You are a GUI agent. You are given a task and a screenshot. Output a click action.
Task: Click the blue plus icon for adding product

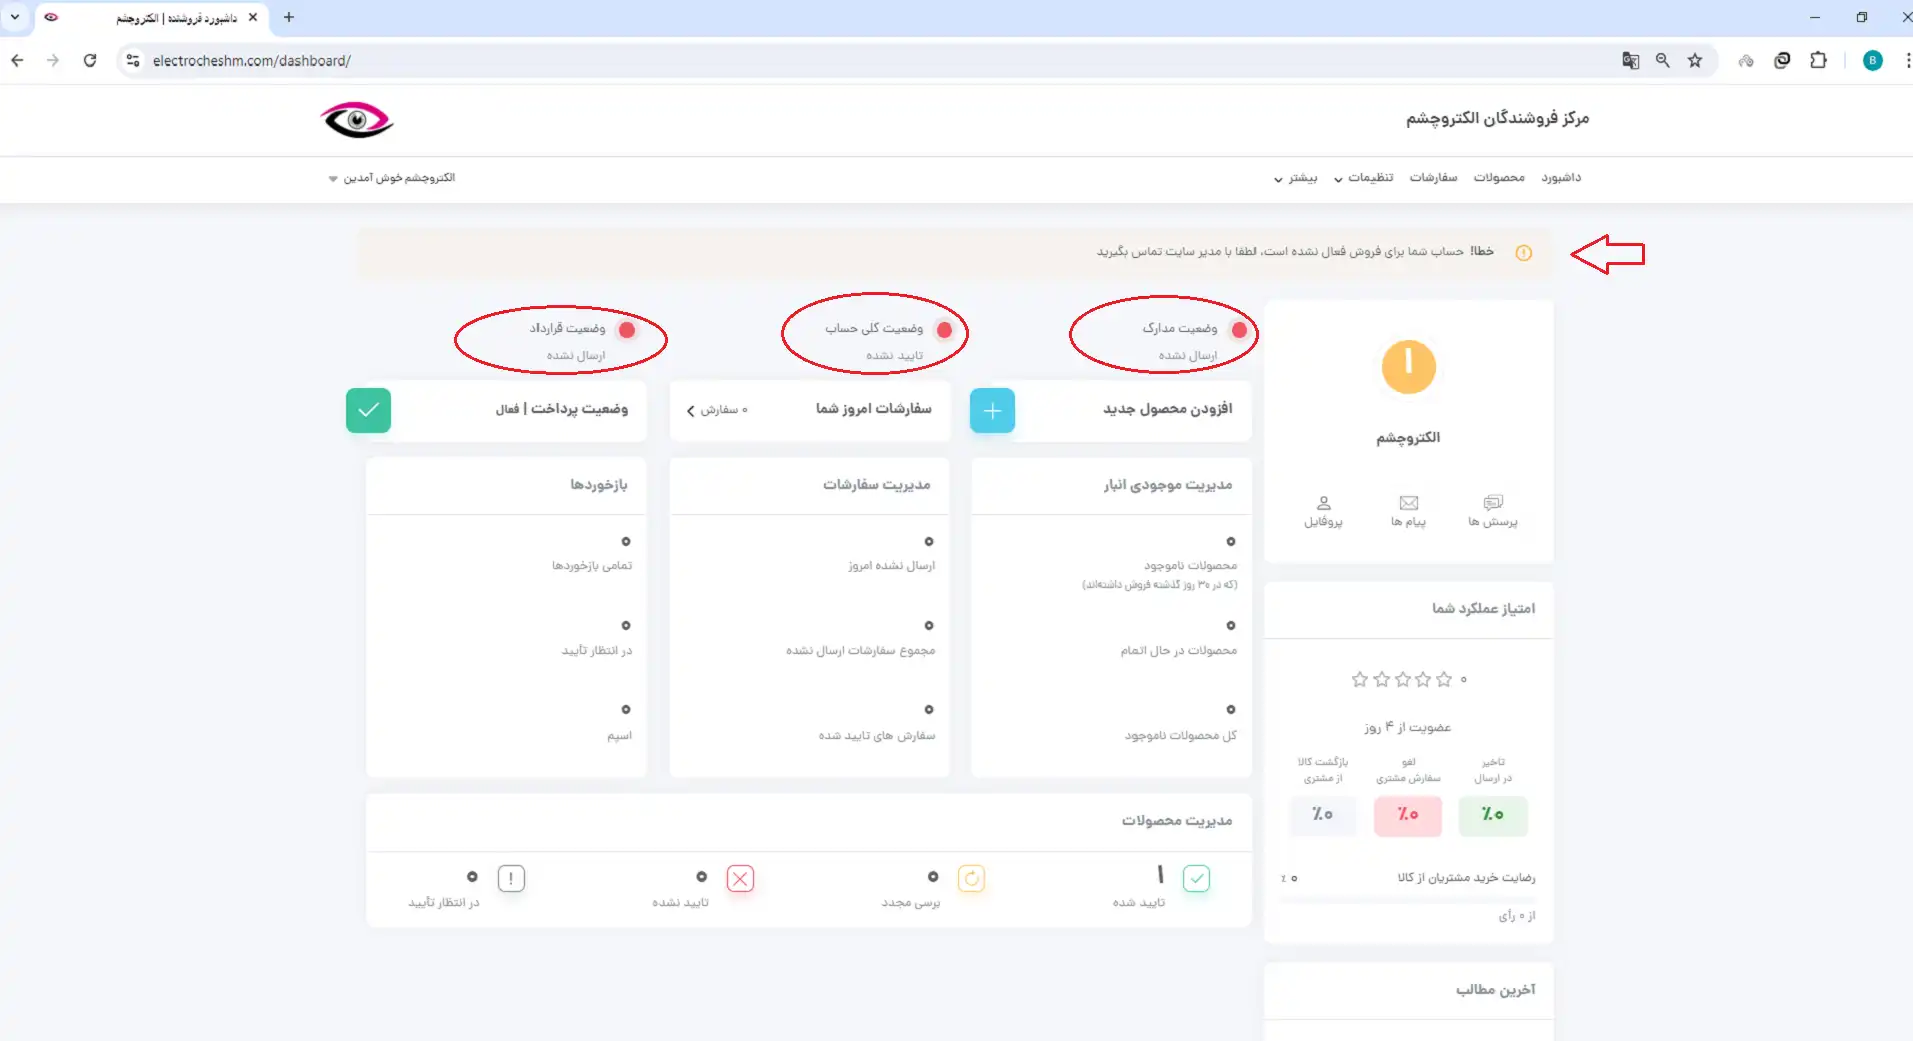click(992, 410)
